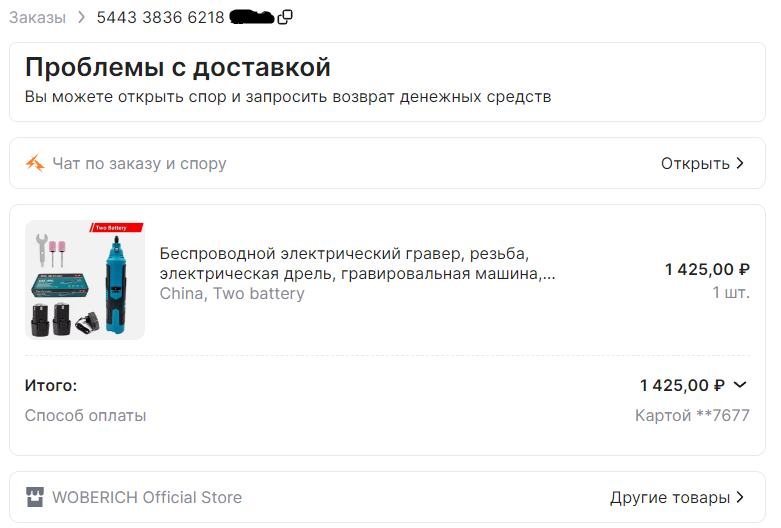
Task: Click the Проблемы с доставкой heading
Action: (x=178, y=67)
